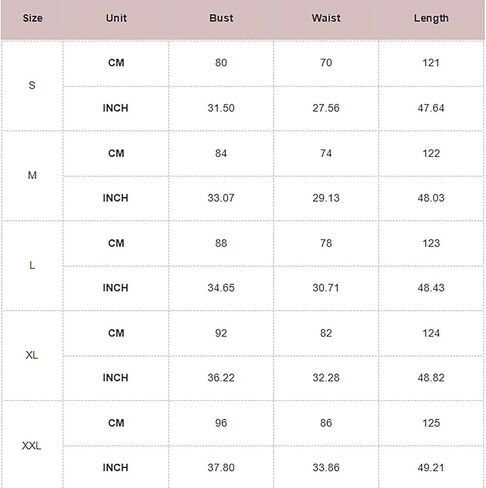Click the size L row label
The height and width of the screenshot is (488, 486).
tap(32, 265)
